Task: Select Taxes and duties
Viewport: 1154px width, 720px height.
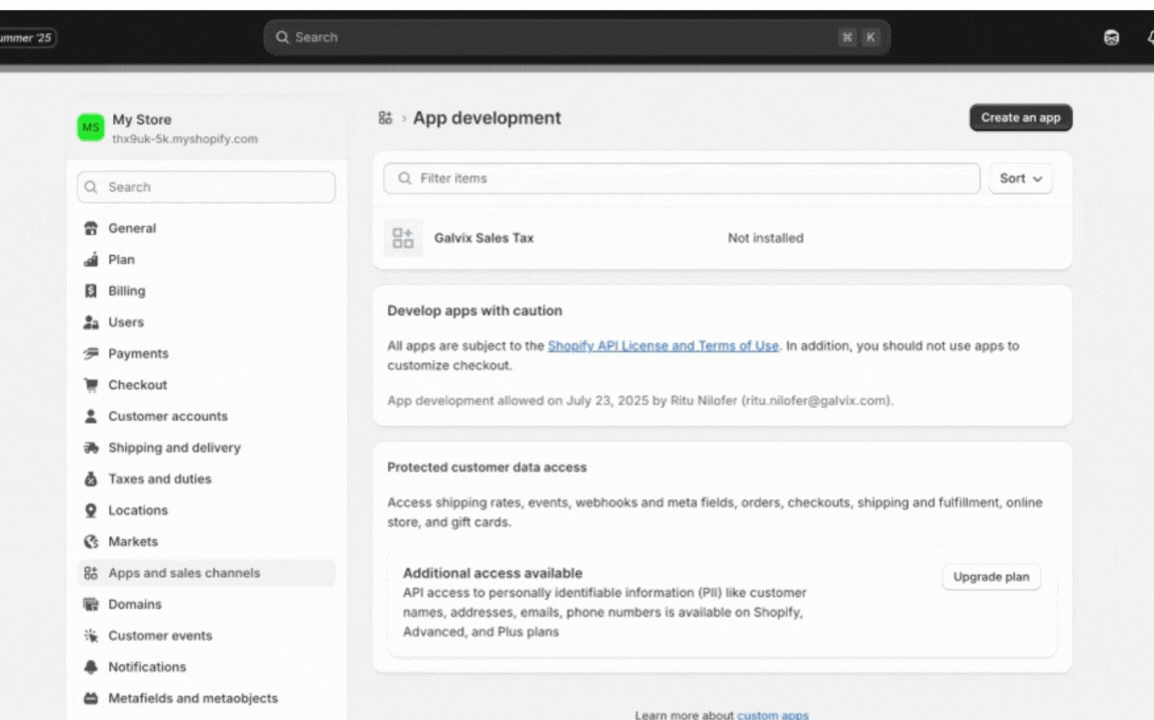Action: click(x=206, y=479)
